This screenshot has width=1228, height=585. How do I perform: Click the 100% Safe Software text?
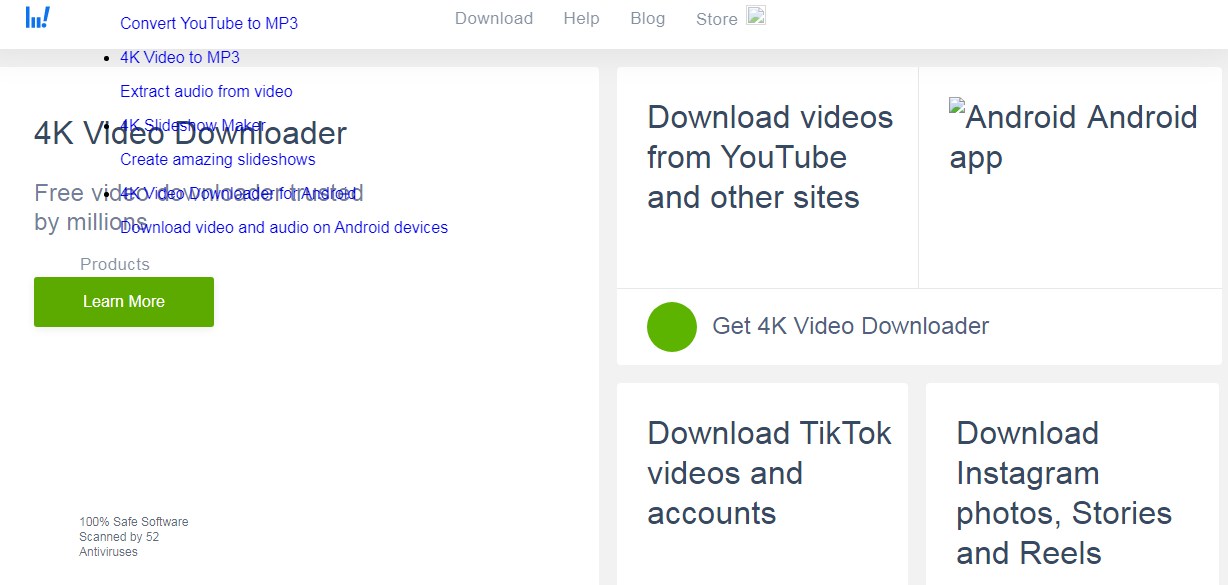pyautogui.click(x=134, y=522)
